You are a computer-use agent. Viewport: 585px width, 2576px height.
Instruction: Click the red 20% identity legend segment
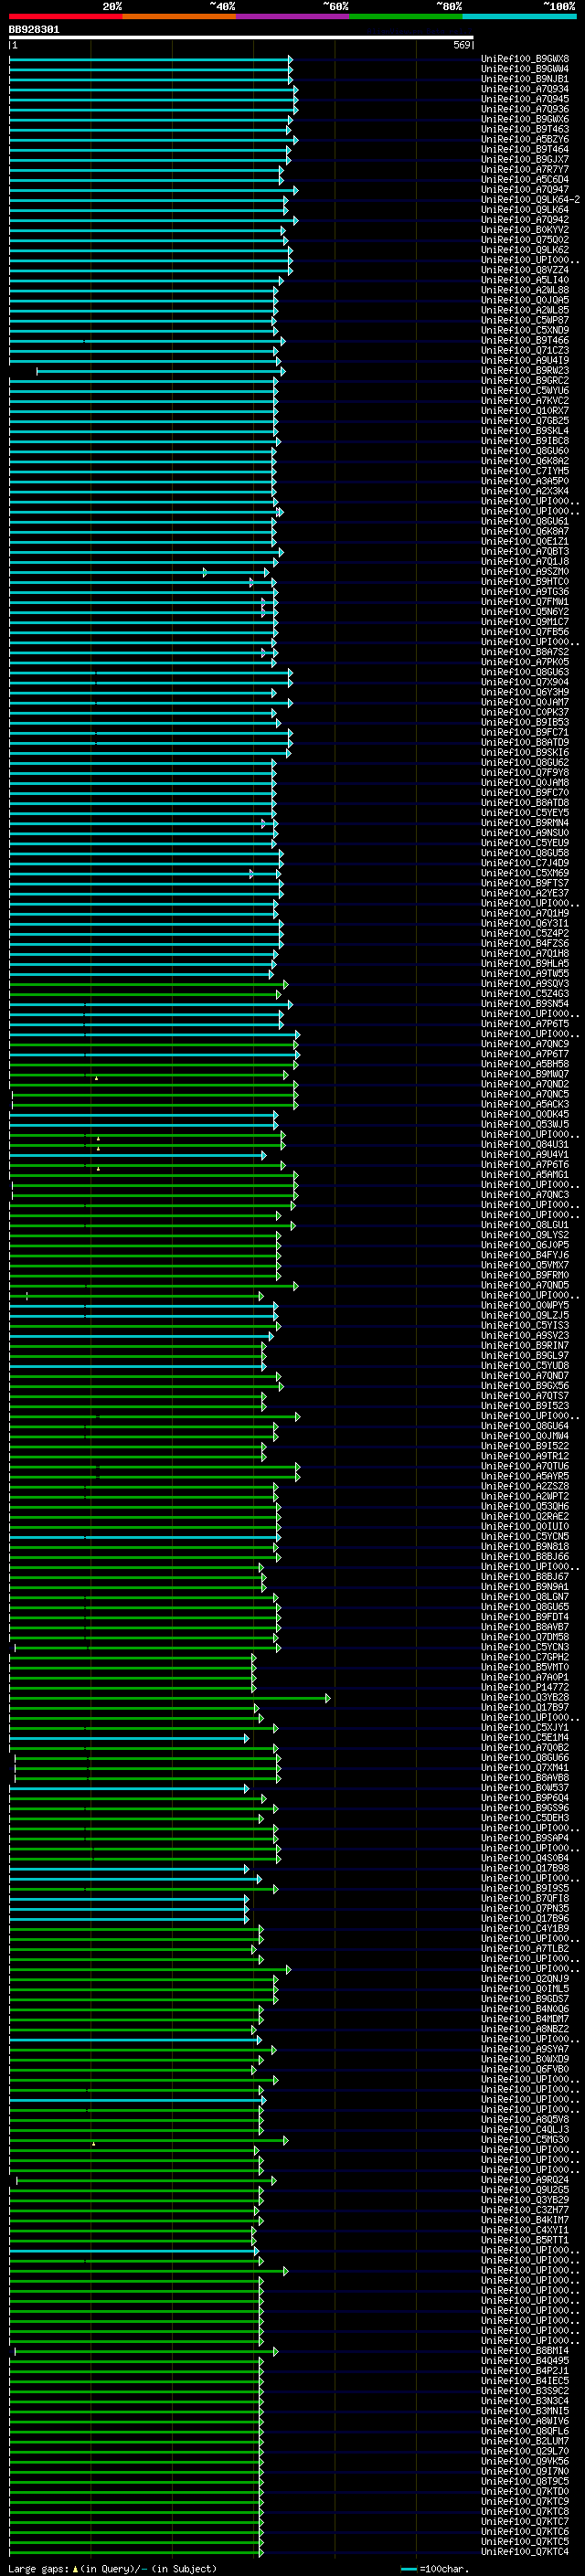point(65,17)
